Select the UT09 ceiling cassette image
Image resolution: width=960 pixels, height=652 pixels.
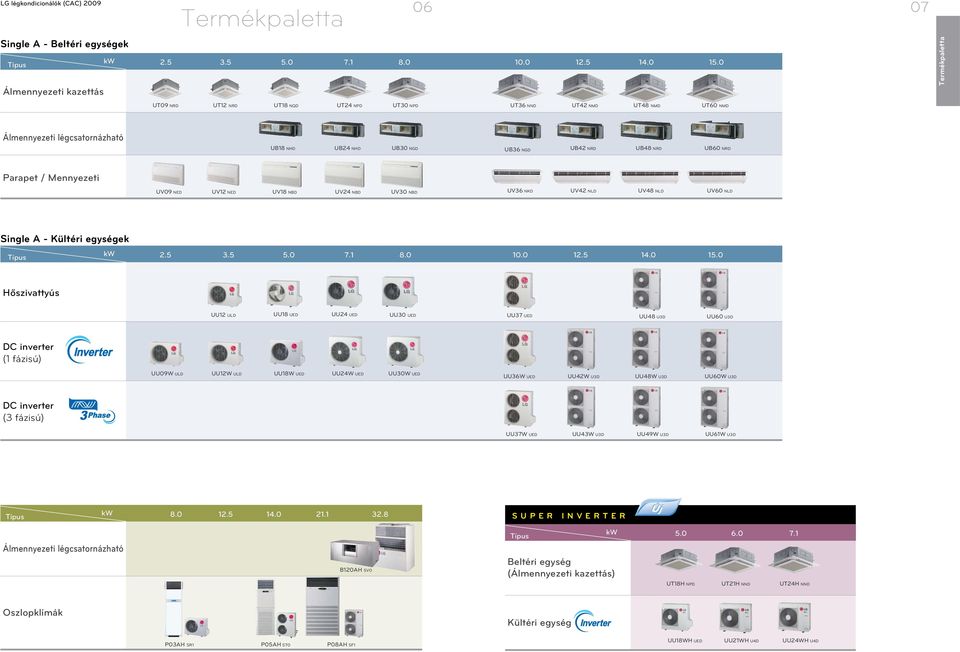point(165,88)
